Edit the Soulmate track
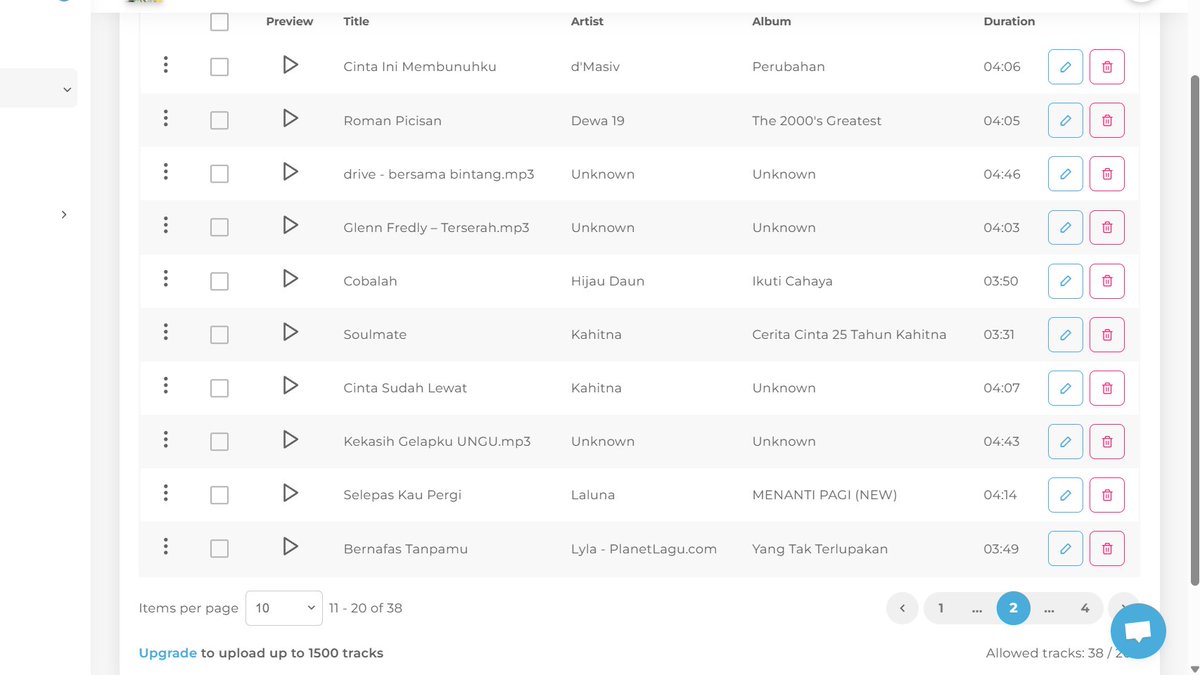1200x675 pixels. point(1065,334)
